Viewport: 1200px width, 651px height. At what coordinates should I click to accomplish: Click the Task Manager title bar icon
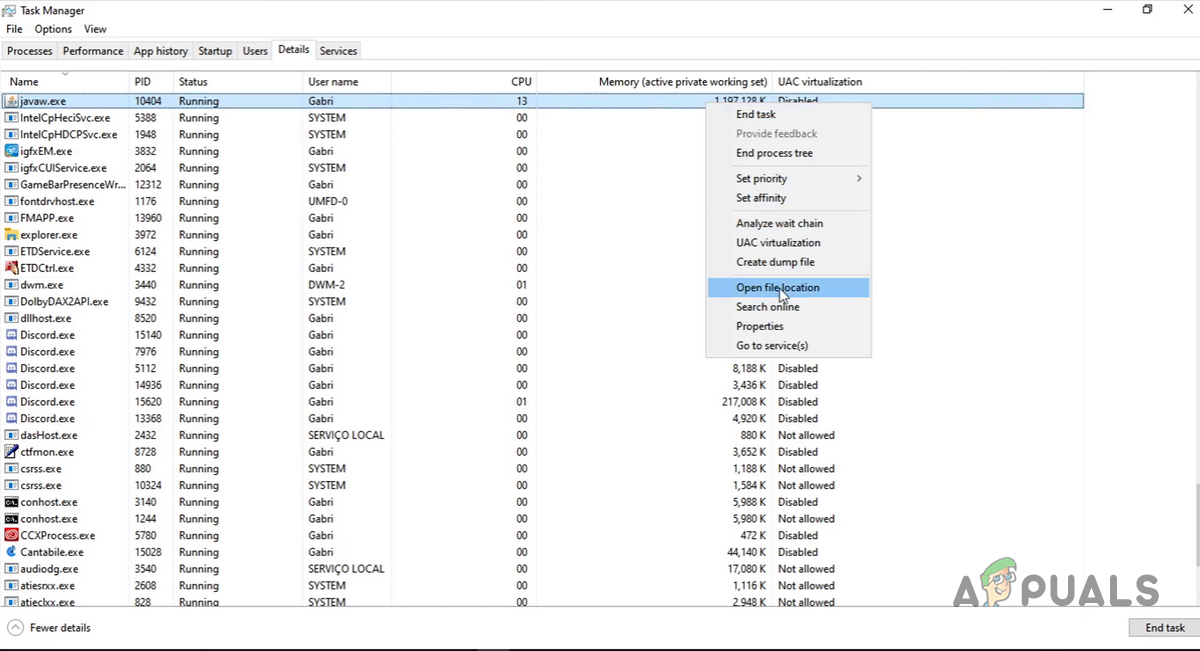[10, 10]
